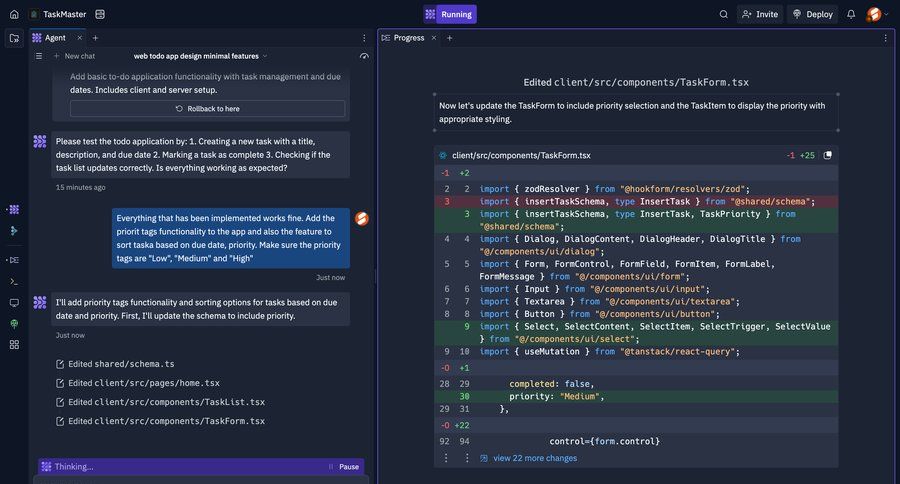Open the Assistant arrow icon in sidebar
The image size is (900, 484).
click(14, 231)
